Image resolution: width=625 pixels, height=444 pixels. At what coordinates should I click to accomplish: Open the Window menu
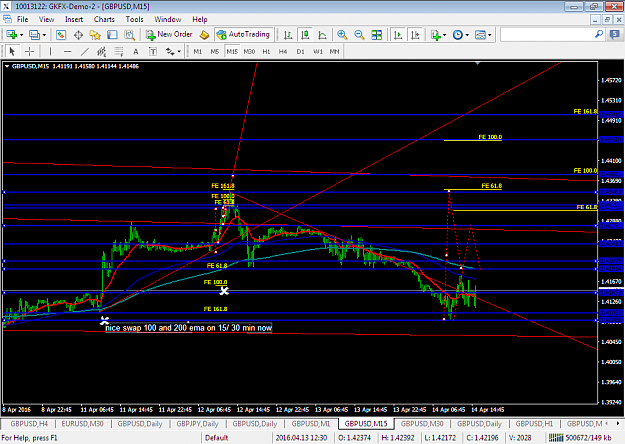coord(167,19)
